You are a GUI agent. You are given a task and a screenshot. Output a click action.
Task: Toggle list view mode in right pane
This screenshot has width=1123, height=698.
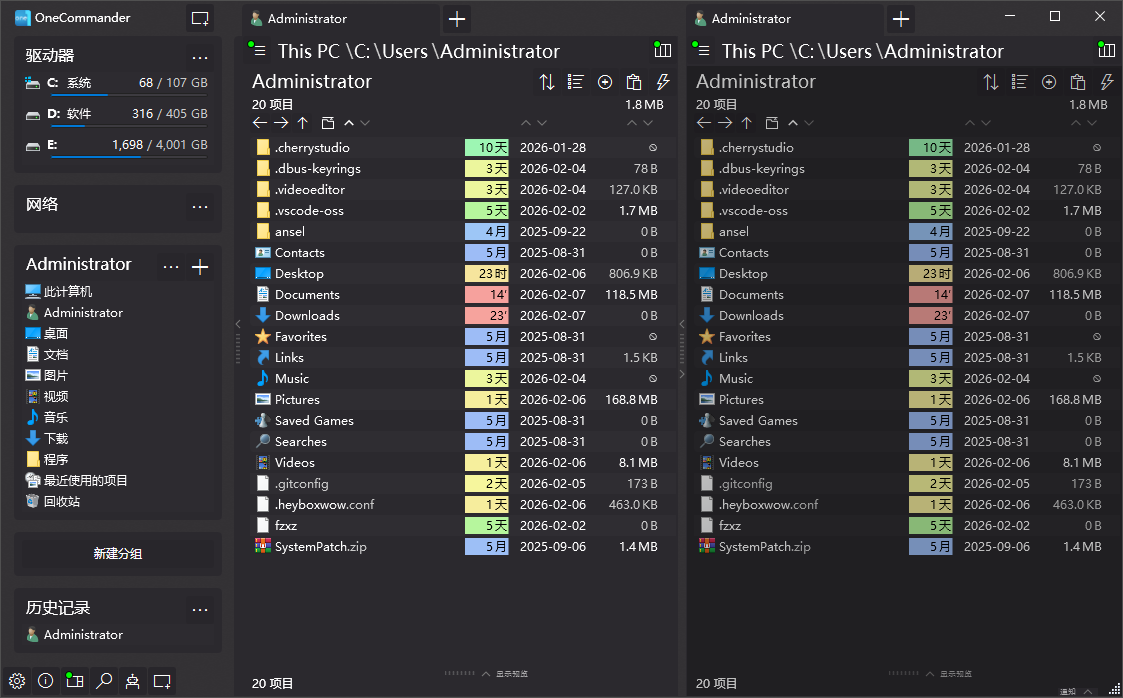(x=1020, y=83)
